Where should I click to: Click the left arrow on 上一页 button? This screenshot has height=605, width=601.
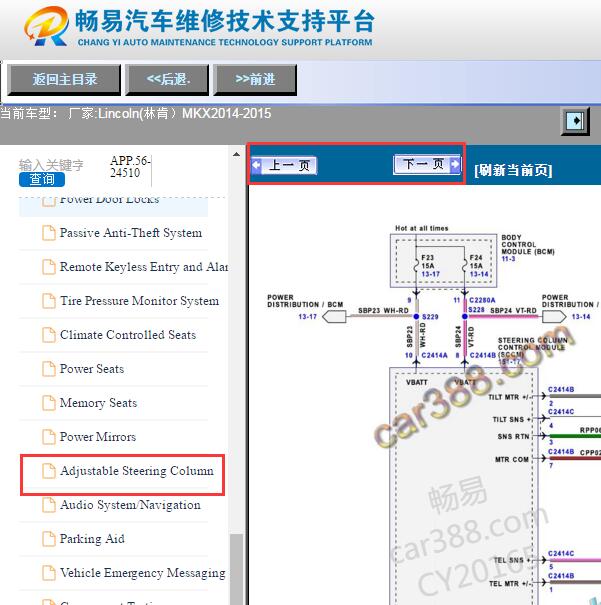(x=257, y=166)
